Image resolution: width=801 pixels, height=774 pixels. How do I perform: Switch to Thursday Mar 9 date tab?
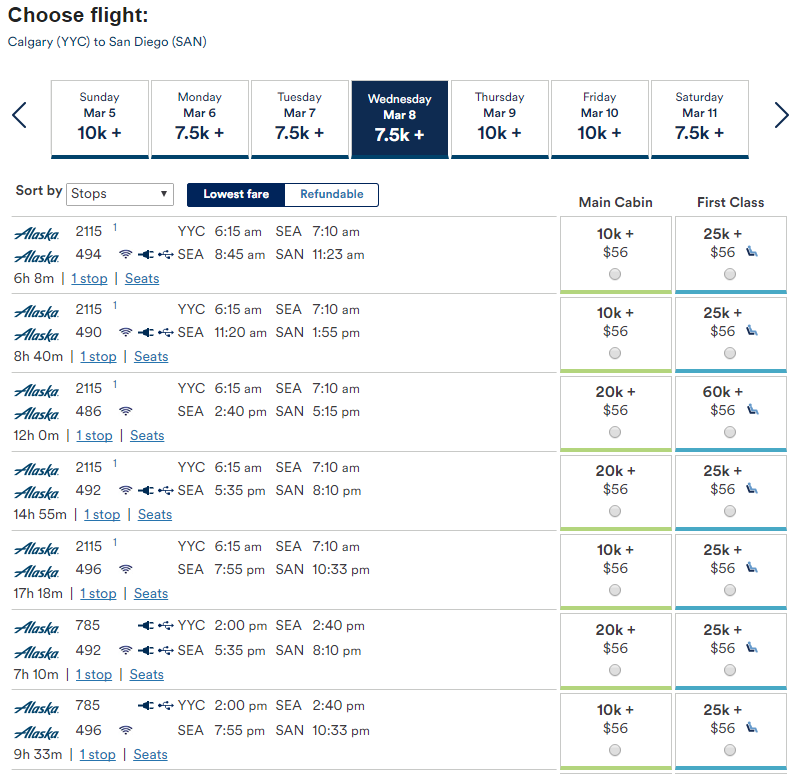[500, 119]
